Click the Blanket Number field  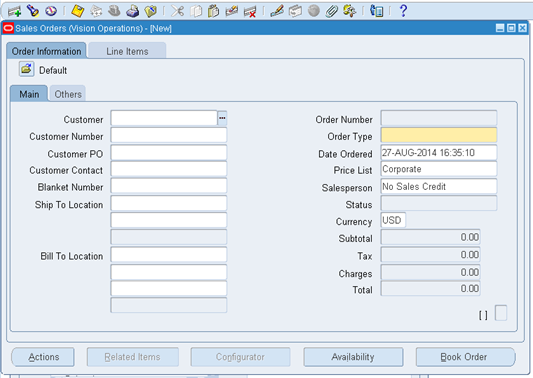coord(169,186)
